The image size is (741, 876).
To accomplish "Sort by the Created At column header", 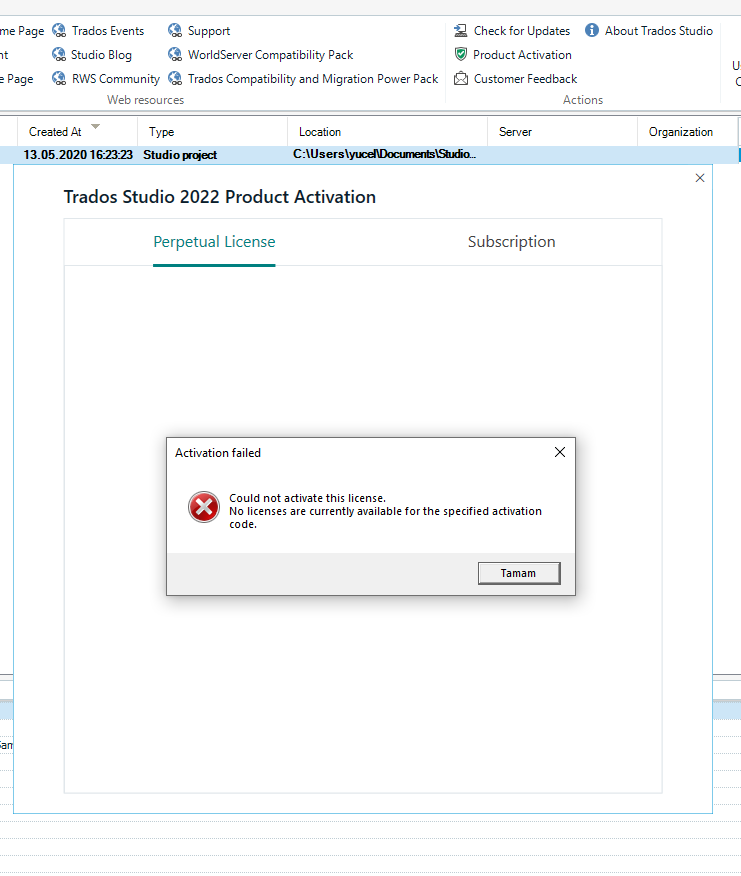I will tap(77, 132).
